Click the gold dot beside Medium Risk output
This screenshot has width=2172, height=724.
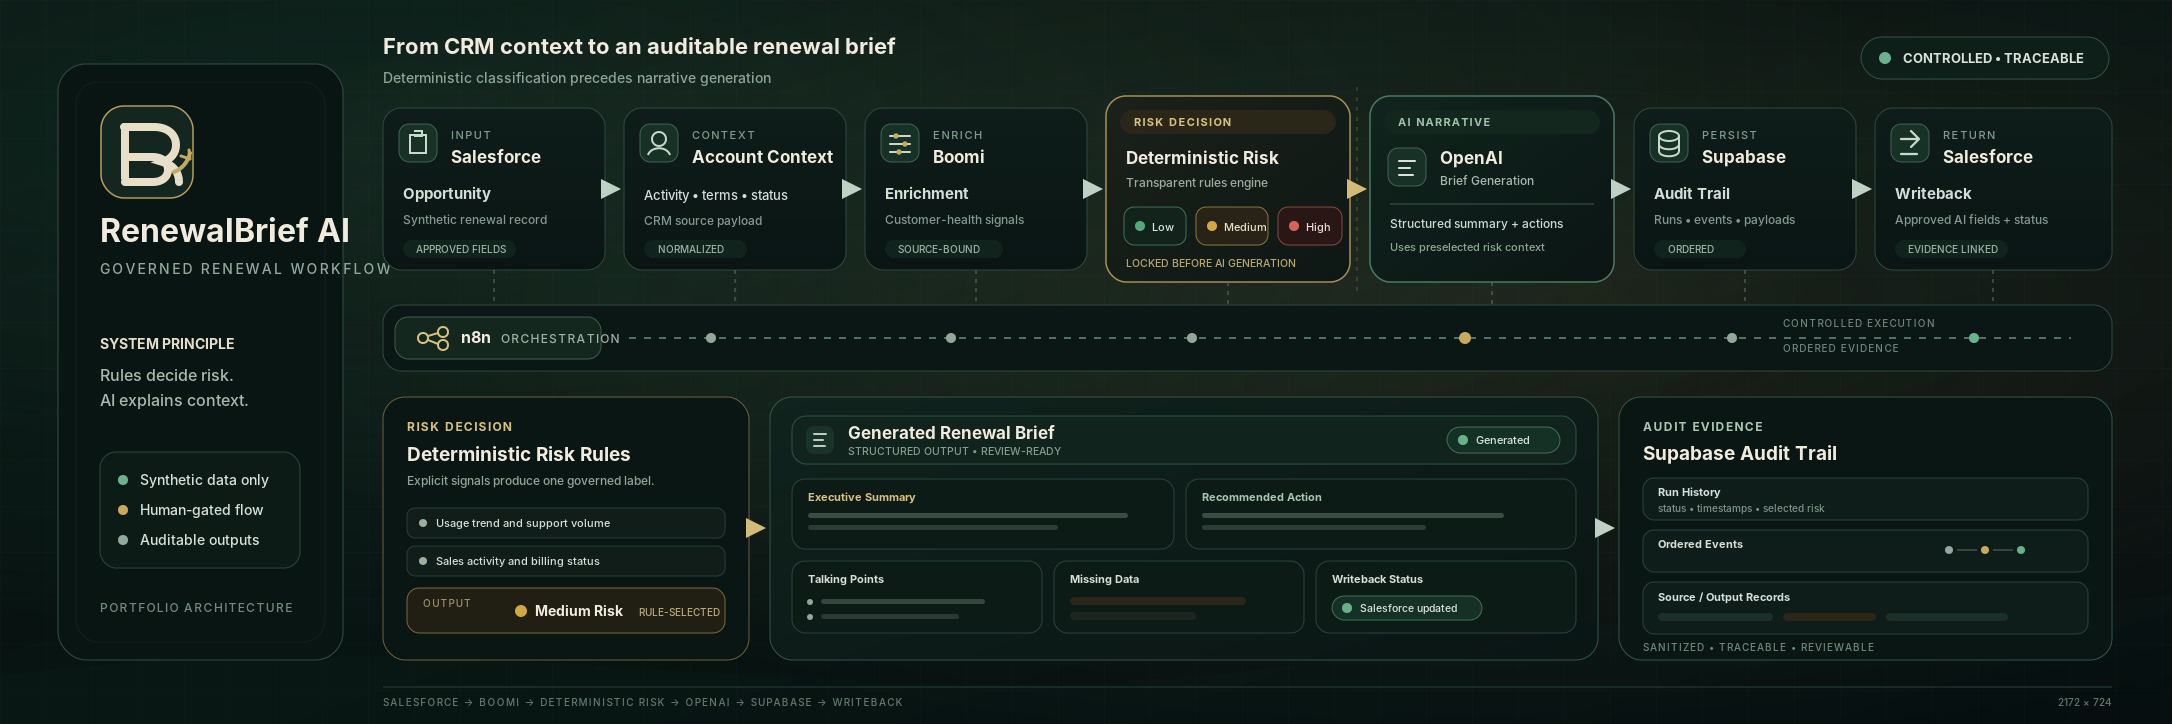pyautogui.click(x=521, y=611)
